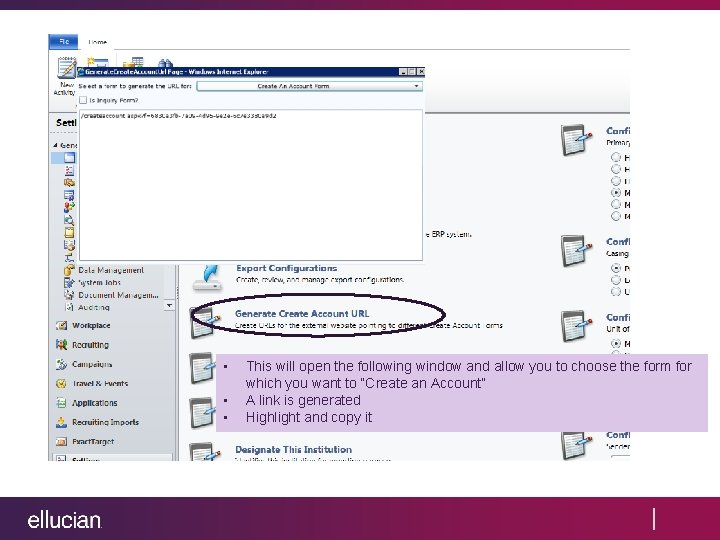This screenshot has height=540, width=720.
Task: Open the Recruiting area icon
Action: coord(62,344)
